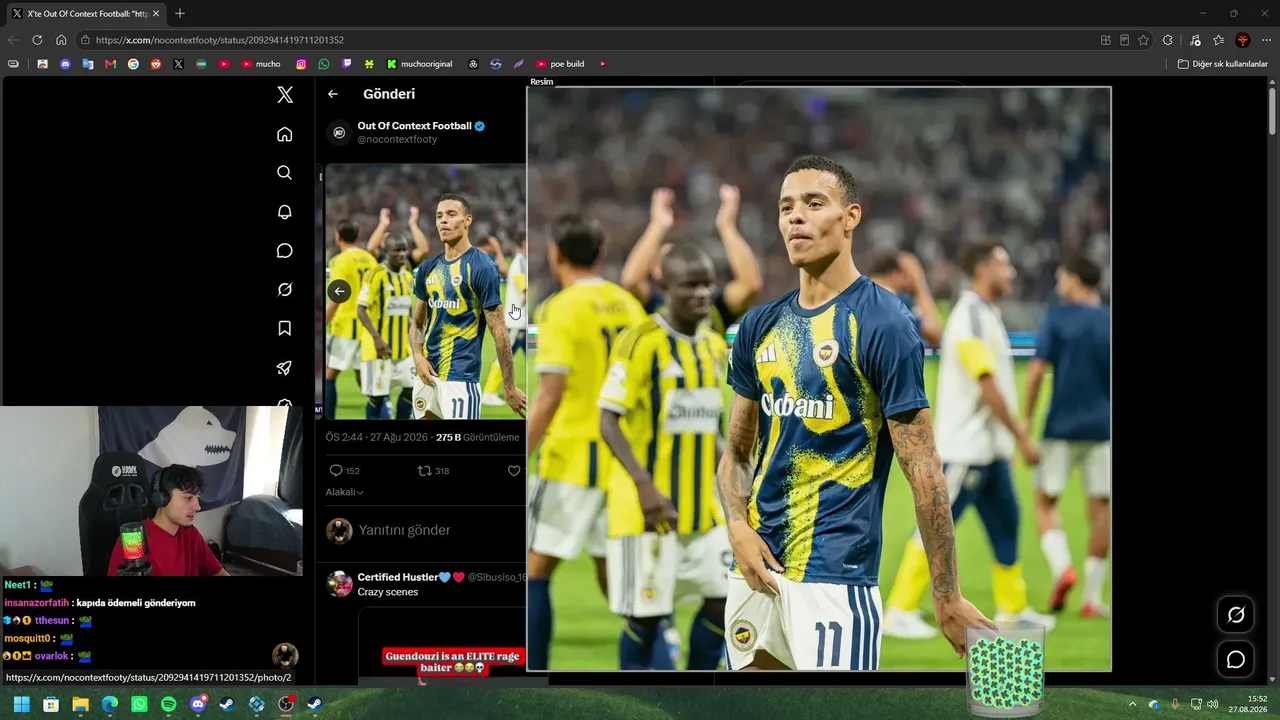The height and width of the screenshot is (720, 1280).
Task: Open Gmail bookmark in favorites bar
Action: 110,64
